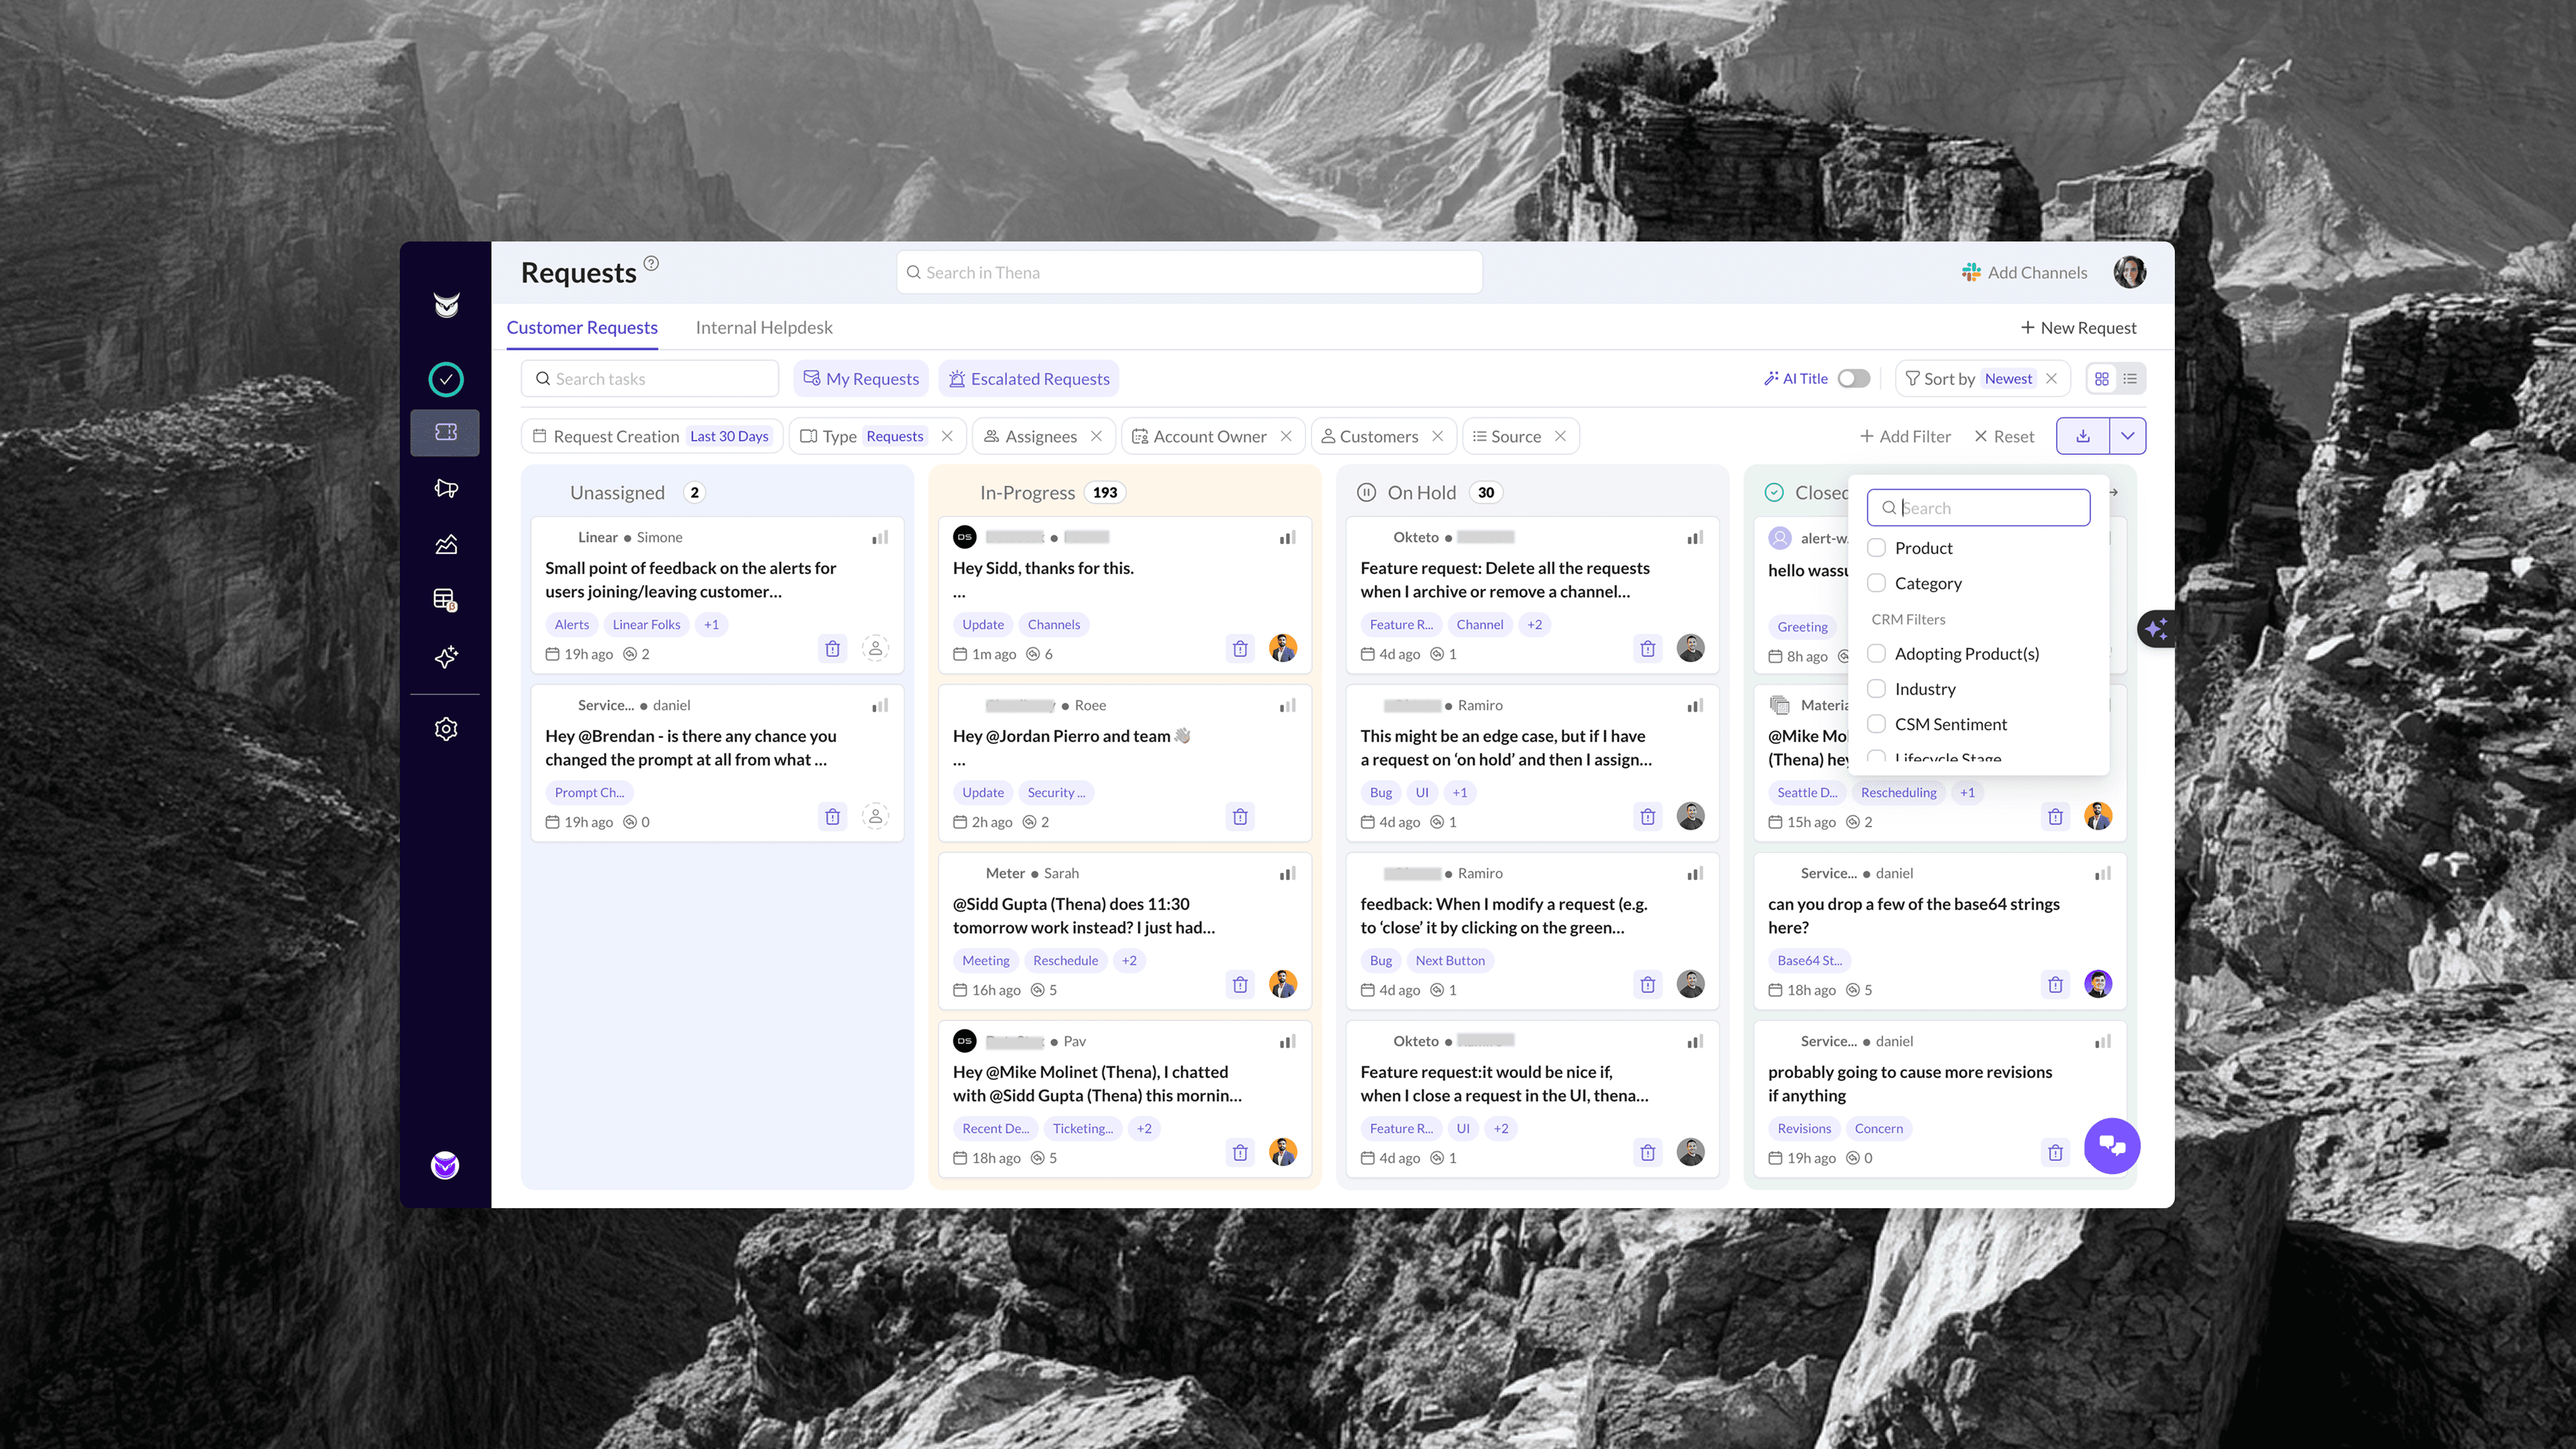Switch to kanban grid view icon
2576x1449 pixels.
[x=2101, y=379]
